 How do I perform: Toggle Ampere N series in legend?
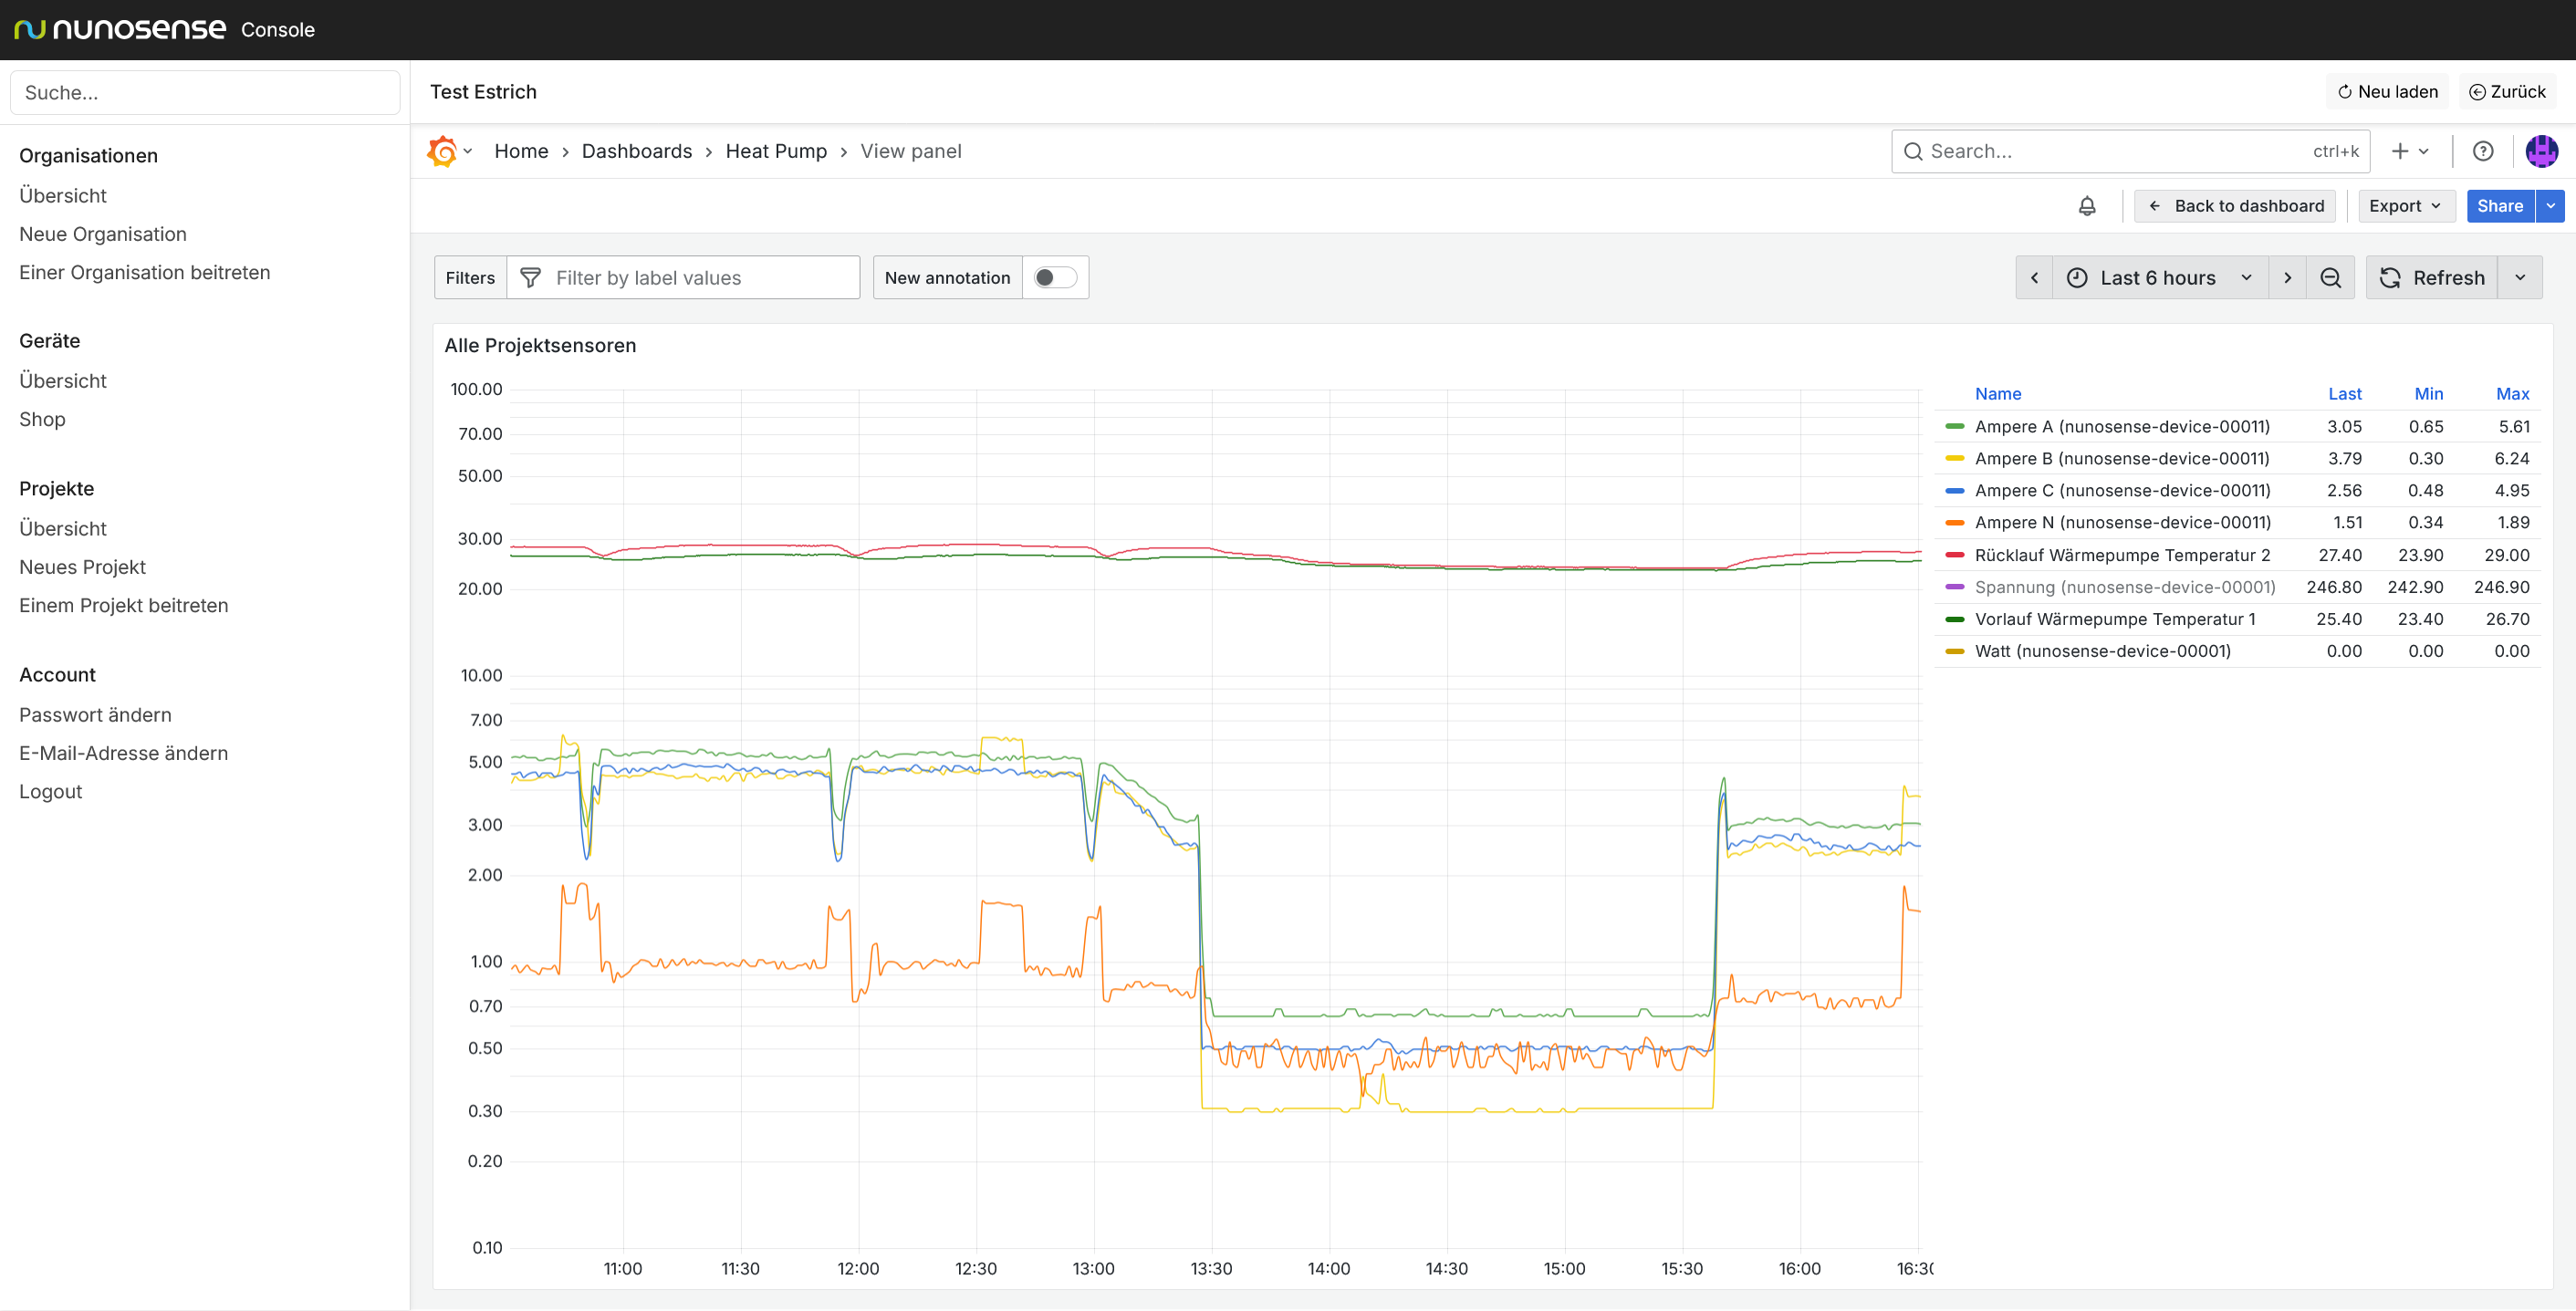[x=2122, y=522]
